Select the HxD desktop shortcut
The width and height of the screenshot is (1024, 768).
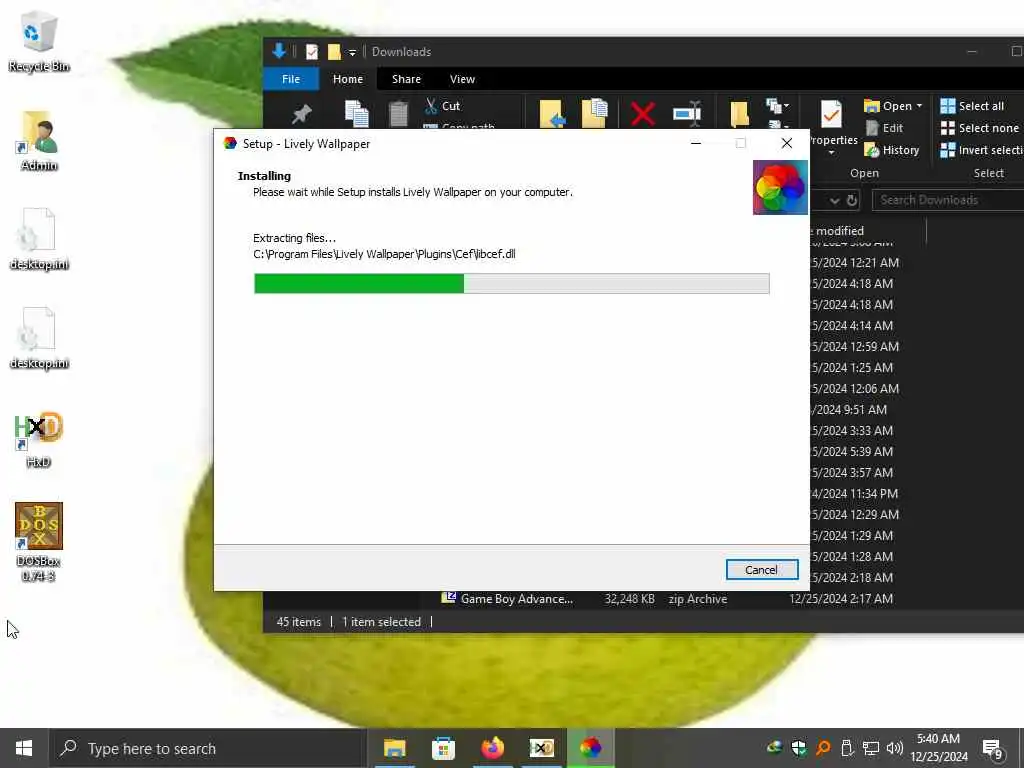[x=39, y=439]
